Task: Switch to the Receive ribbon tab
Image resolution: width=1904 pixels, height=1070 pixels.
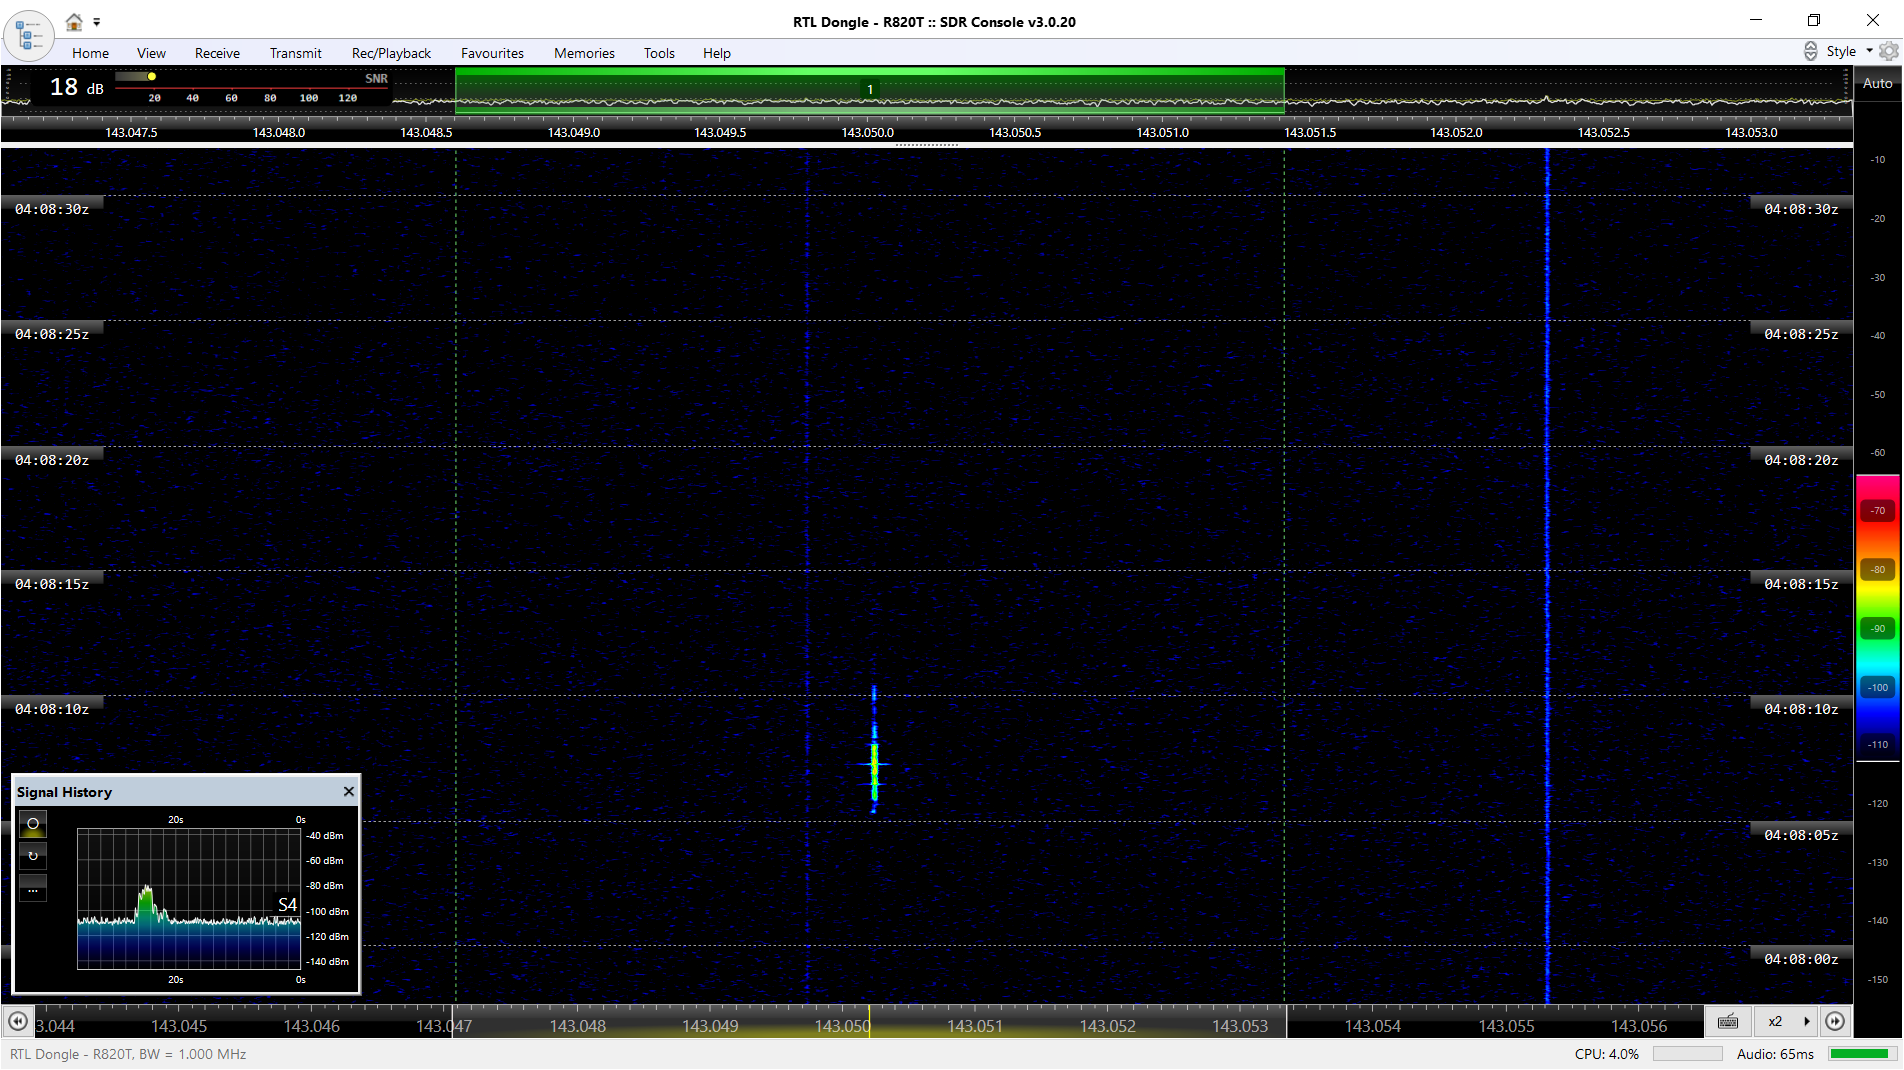Action: 217,53
